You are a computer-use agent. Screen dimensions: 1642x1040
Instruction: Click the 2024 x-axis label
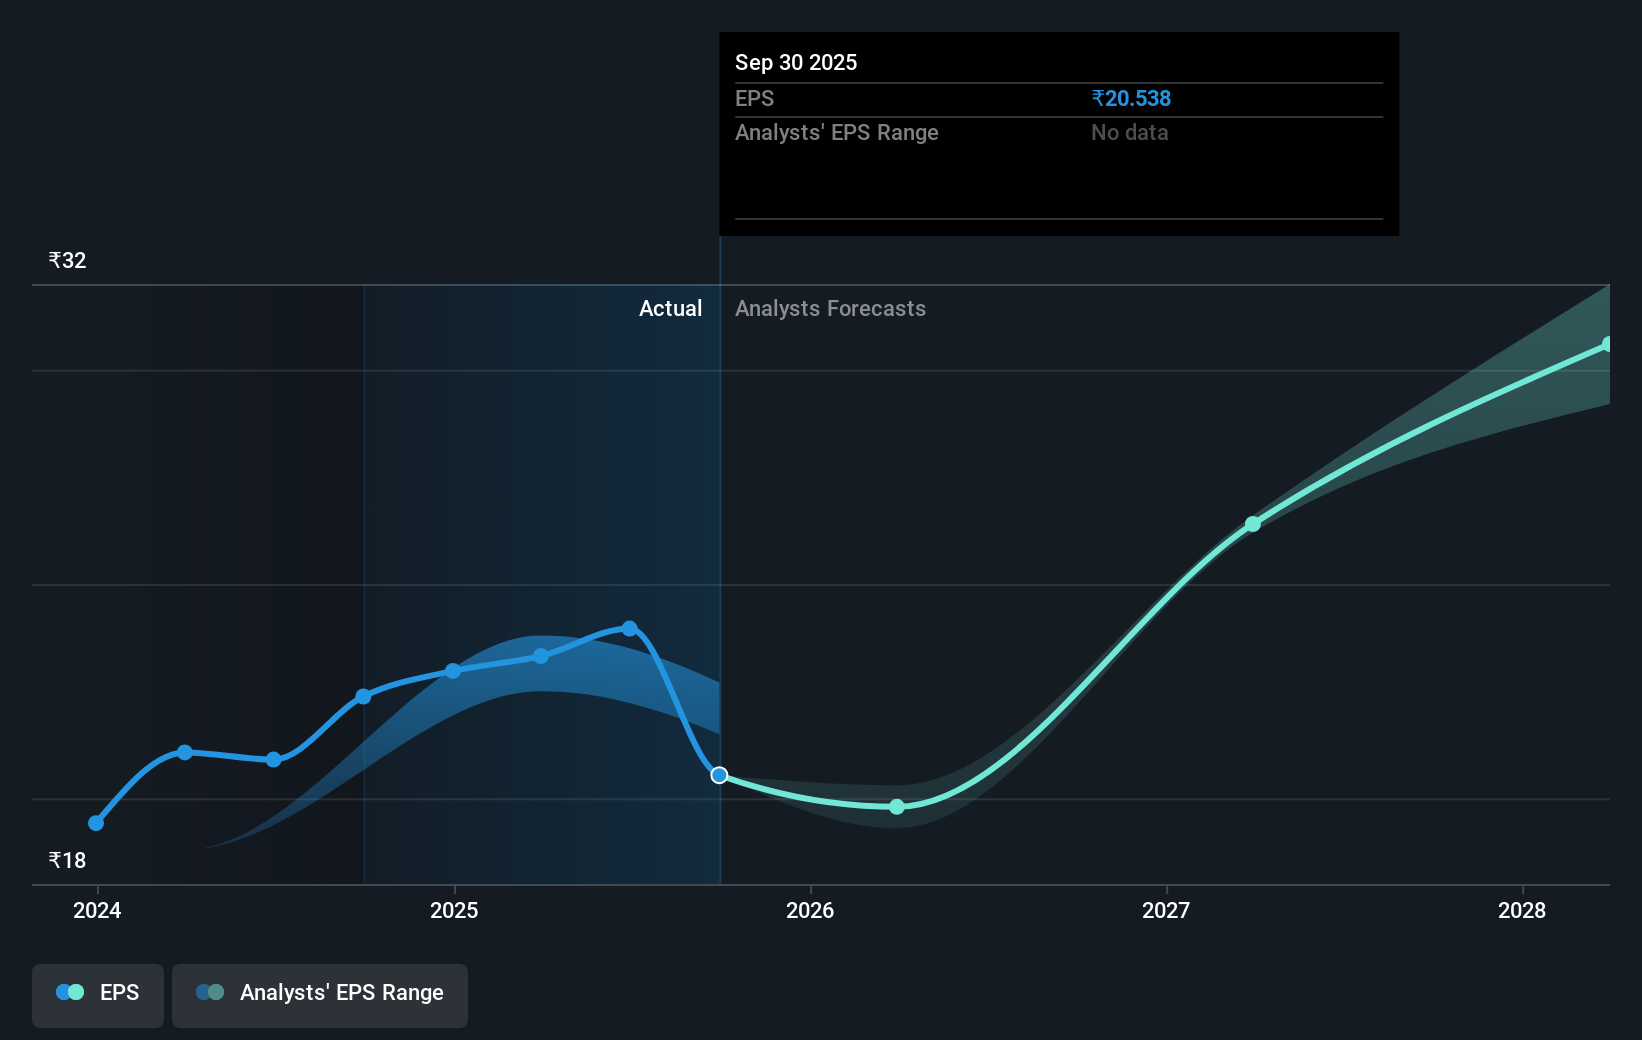(97, 910)
